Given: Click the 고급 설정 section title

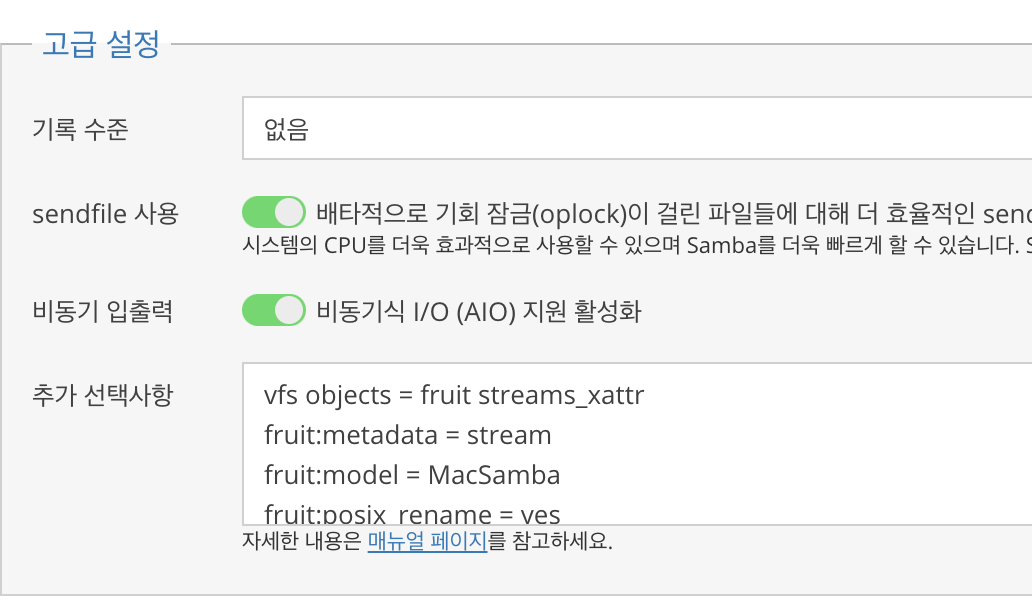Looking at the screenshot, I should (101, 46).
